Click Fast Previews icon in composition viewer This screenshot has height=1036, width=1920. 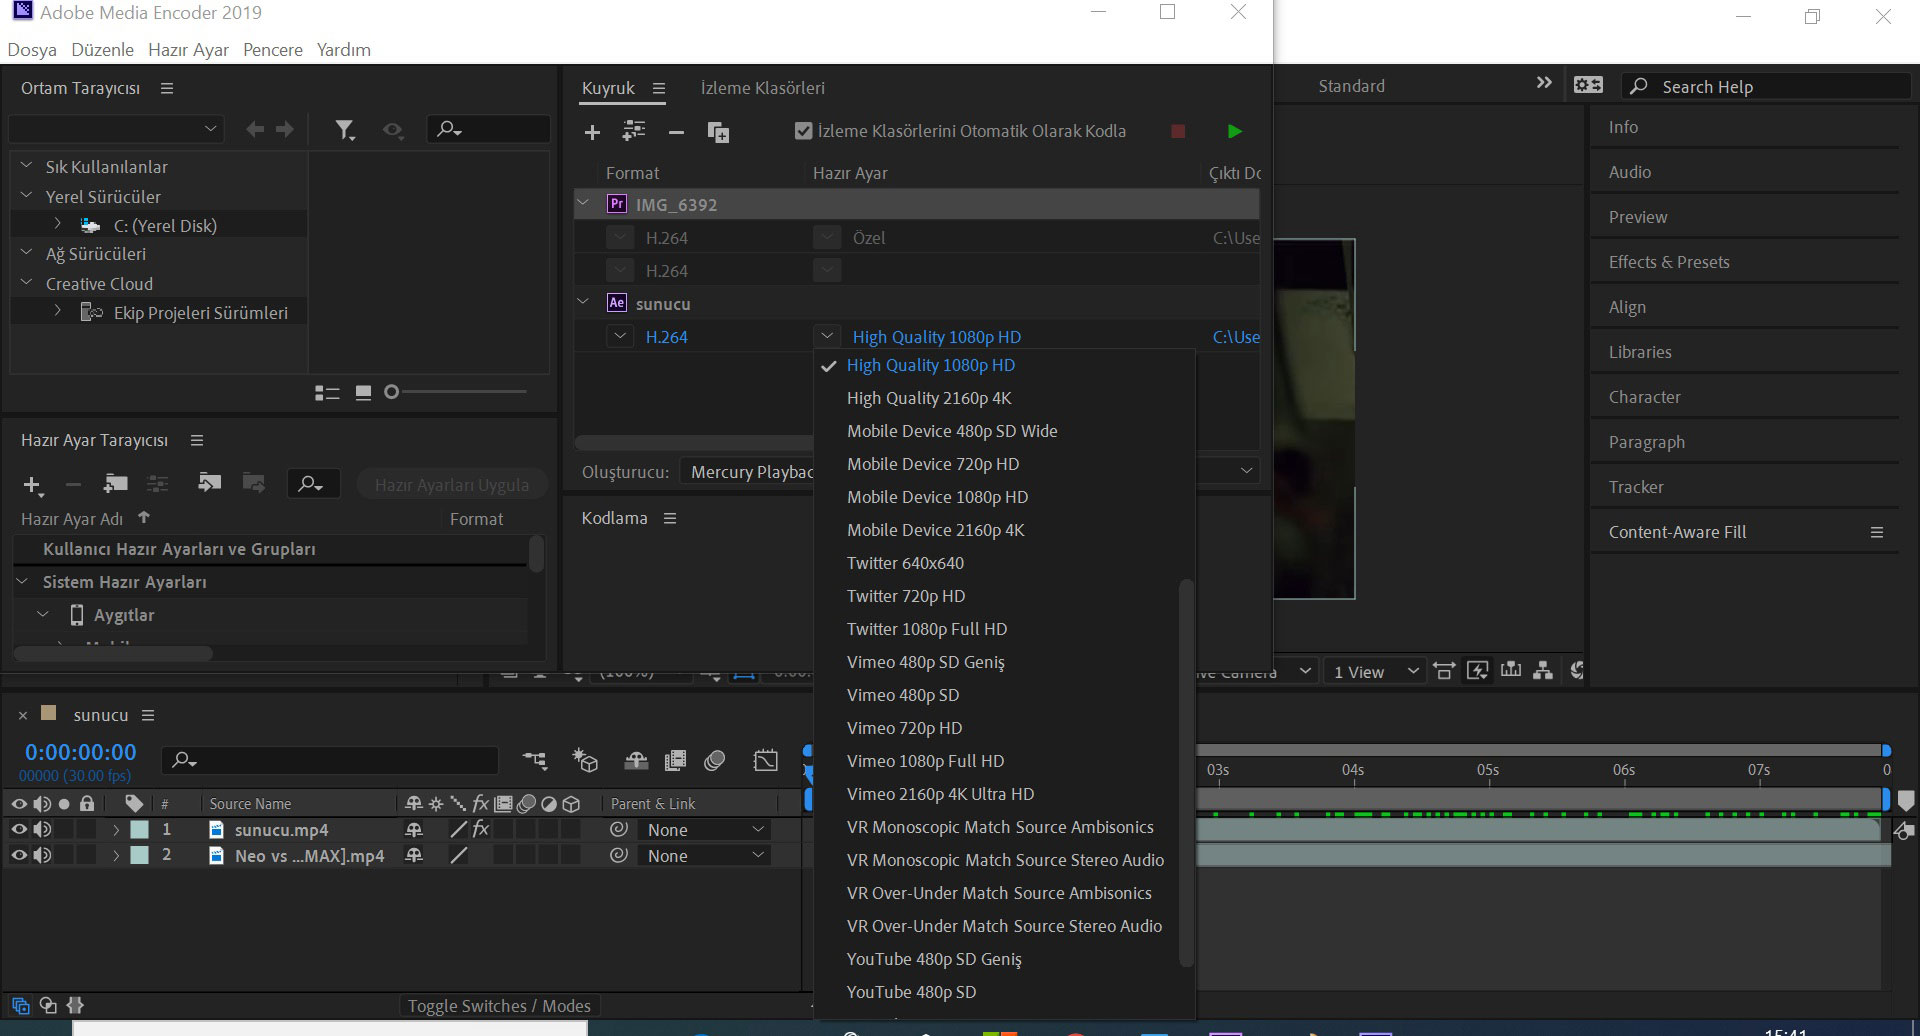point(1477,671)
